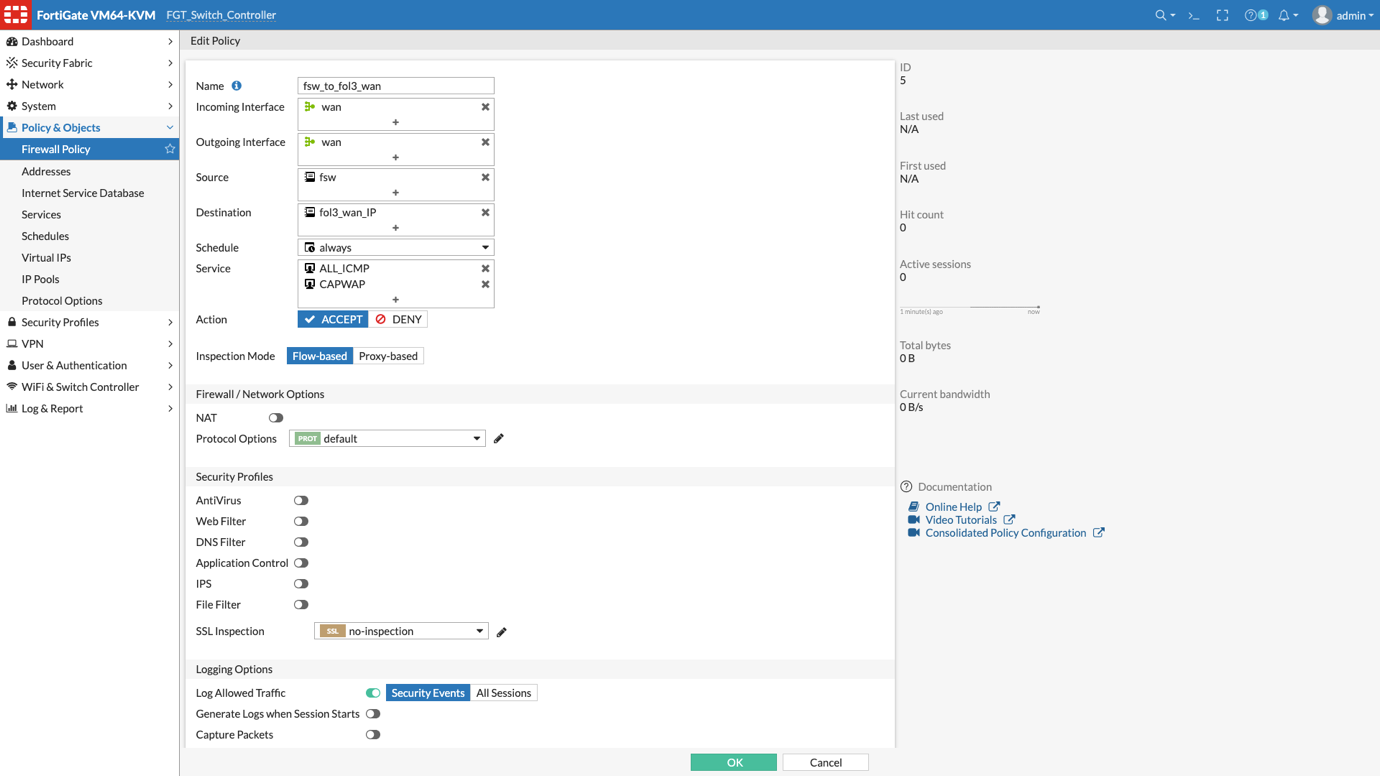Click OK to save the policy

point(733,762)
